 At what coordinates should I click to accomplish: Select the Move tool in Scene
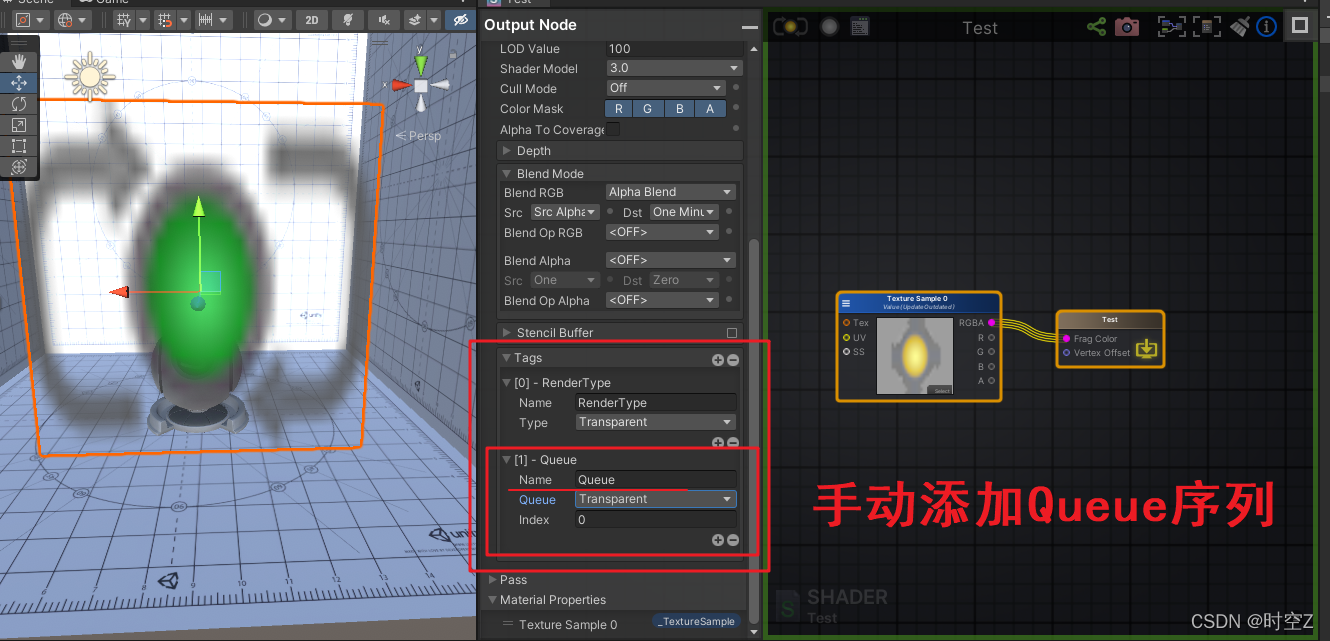point(19,83)
